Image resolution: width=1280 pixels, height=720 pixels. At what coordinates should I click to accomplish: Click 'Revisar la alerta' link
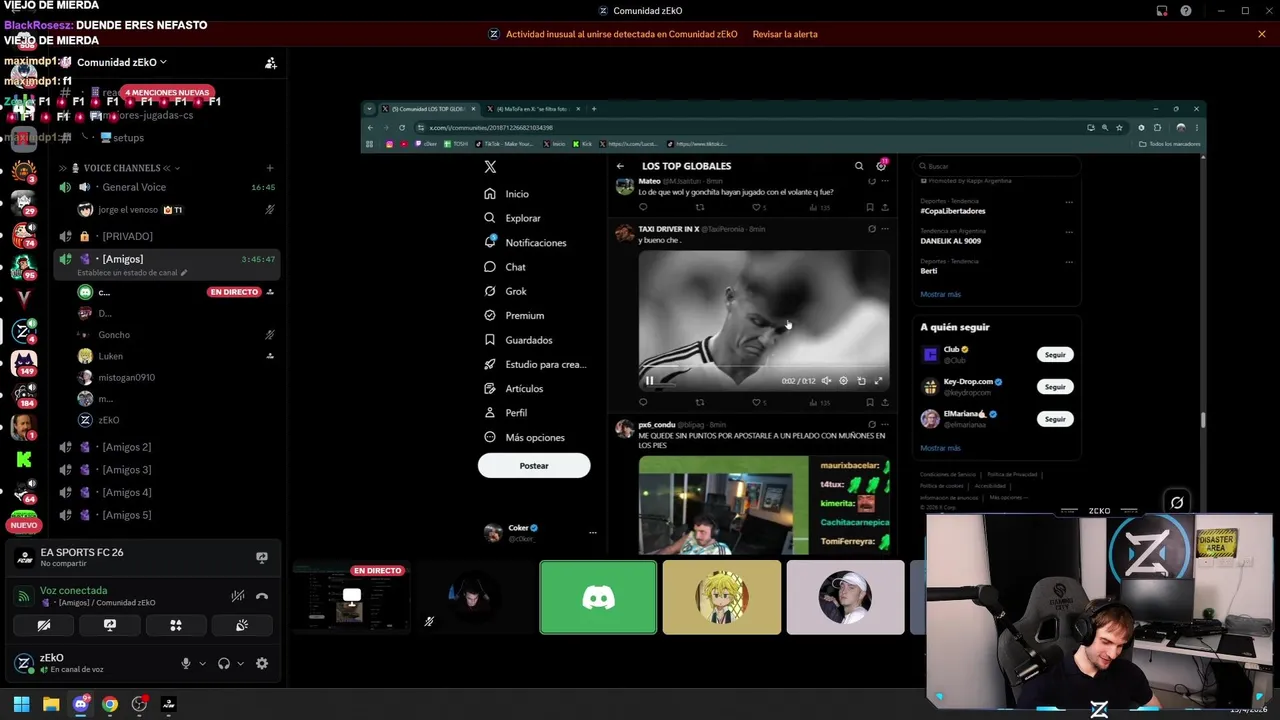point(785,34)
